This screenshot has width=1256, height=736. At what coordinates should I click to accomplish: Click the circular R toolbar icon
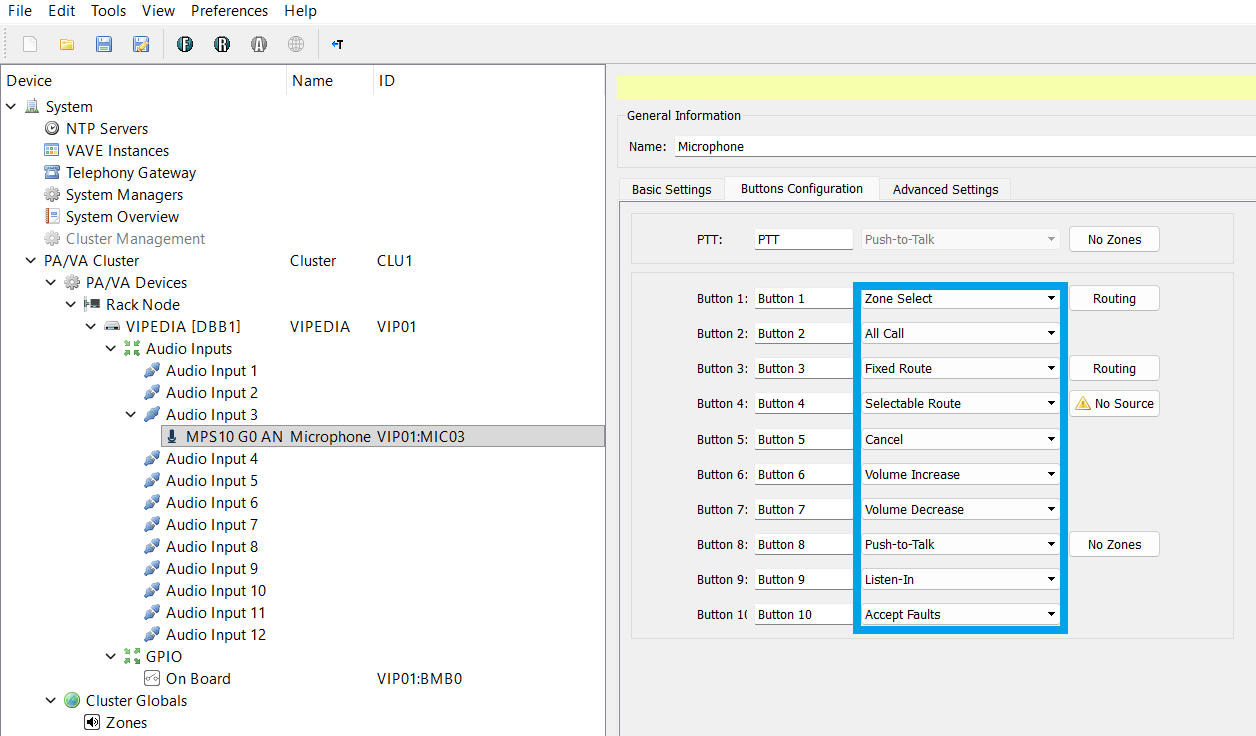tap(222, 44)
